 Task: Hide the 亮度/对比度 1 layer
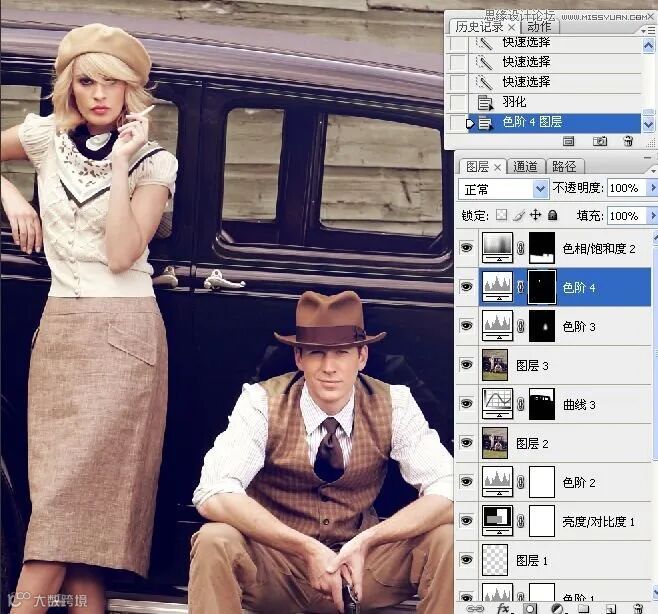coord(466,520)
